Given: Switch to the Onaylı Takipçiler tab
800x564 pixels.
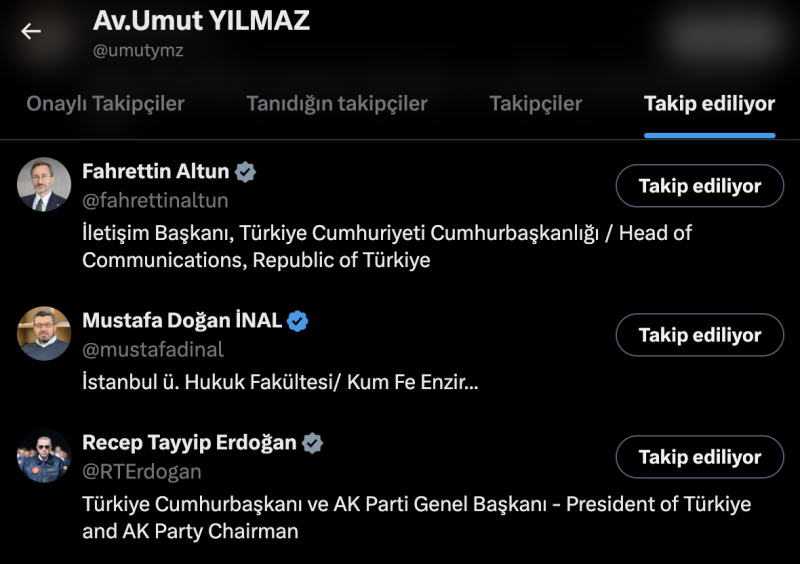Looking at the screenshot, I should 105,104.
